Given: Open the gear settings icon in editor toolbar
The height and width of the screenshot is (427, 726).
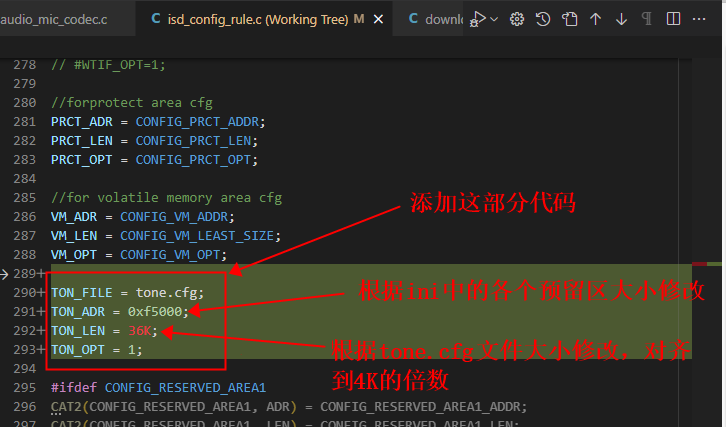Looking at the screenshot, I should coord(517,19).
